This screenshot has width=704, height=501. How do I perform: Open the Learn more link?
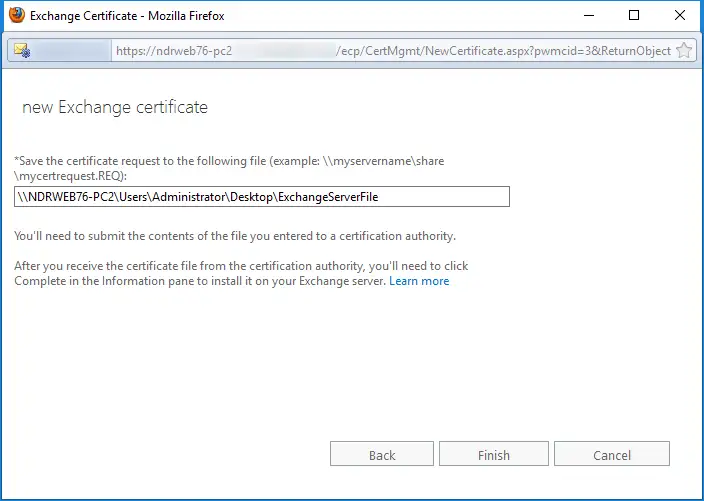(419, 281)
